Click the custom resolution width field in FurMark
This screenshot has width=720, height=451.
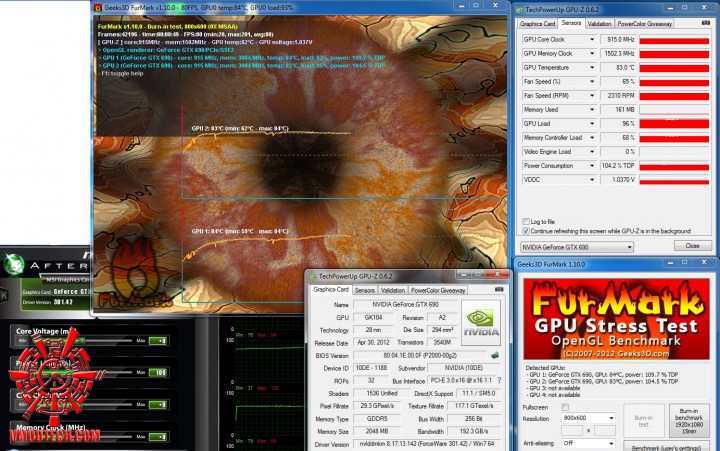coord(572,430)
